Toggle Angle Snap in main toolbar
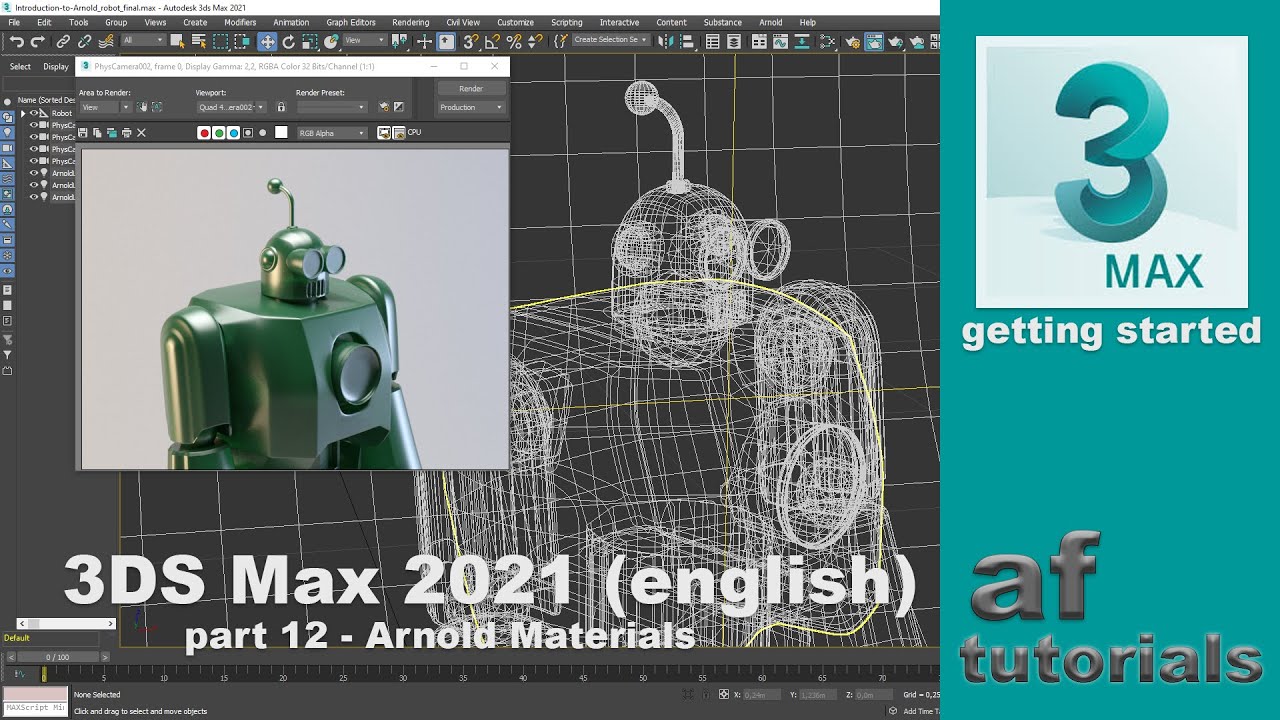 (x=492, y=41)
